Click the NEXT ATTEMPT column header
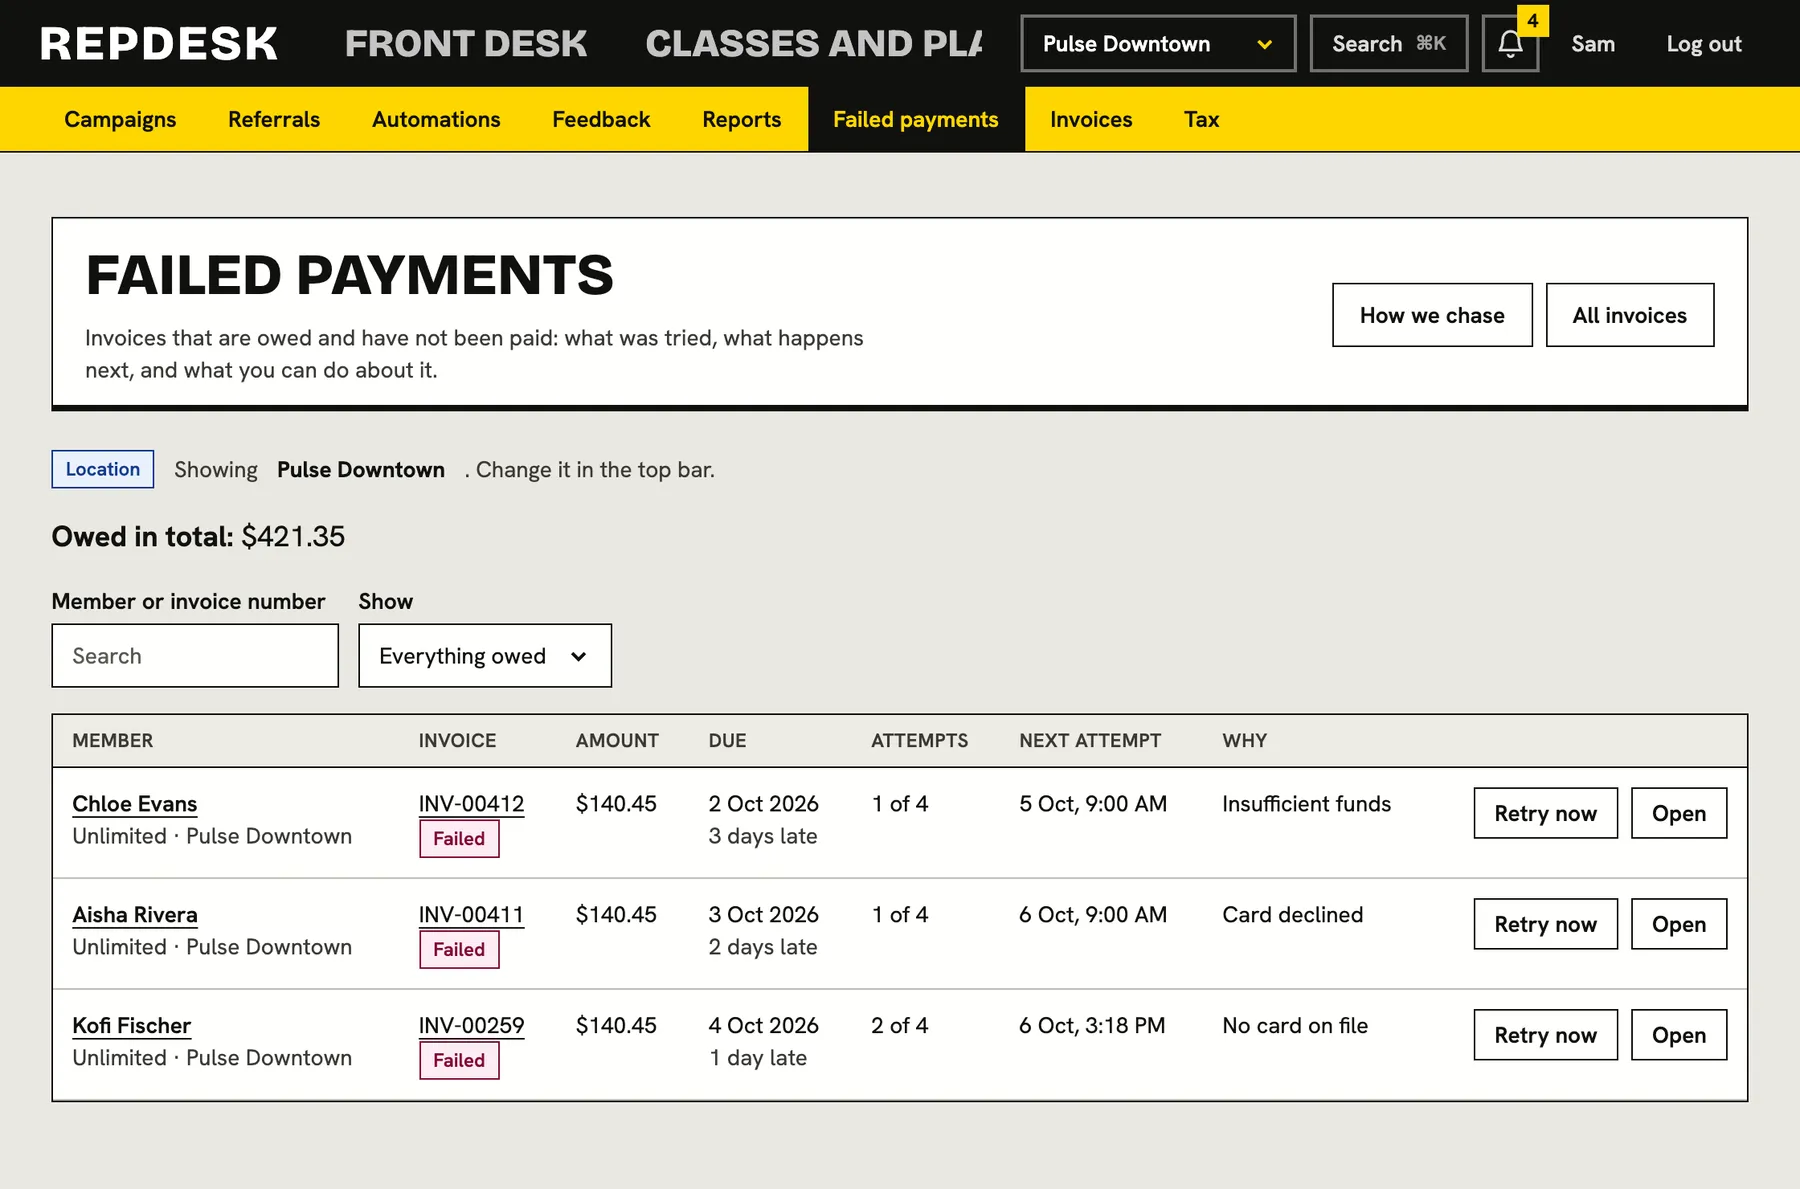The image size is (1800, 1189). (x=1090, y=741)
